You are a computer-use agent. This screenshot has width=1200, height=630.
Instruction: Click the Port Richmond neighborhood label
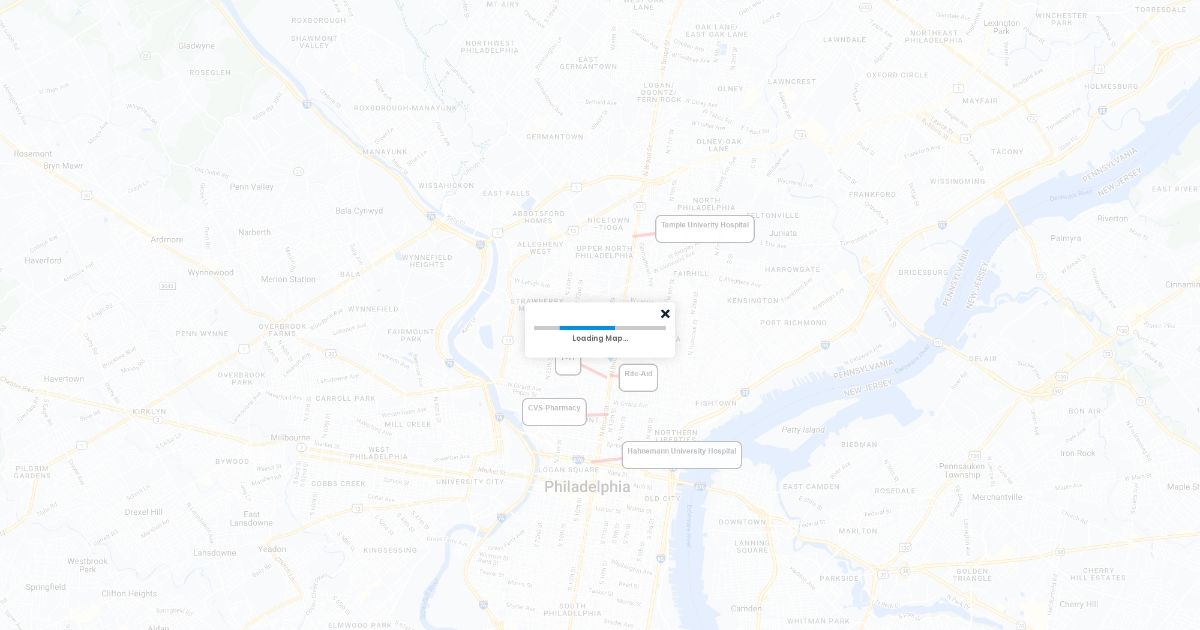[x=793, y=323]
